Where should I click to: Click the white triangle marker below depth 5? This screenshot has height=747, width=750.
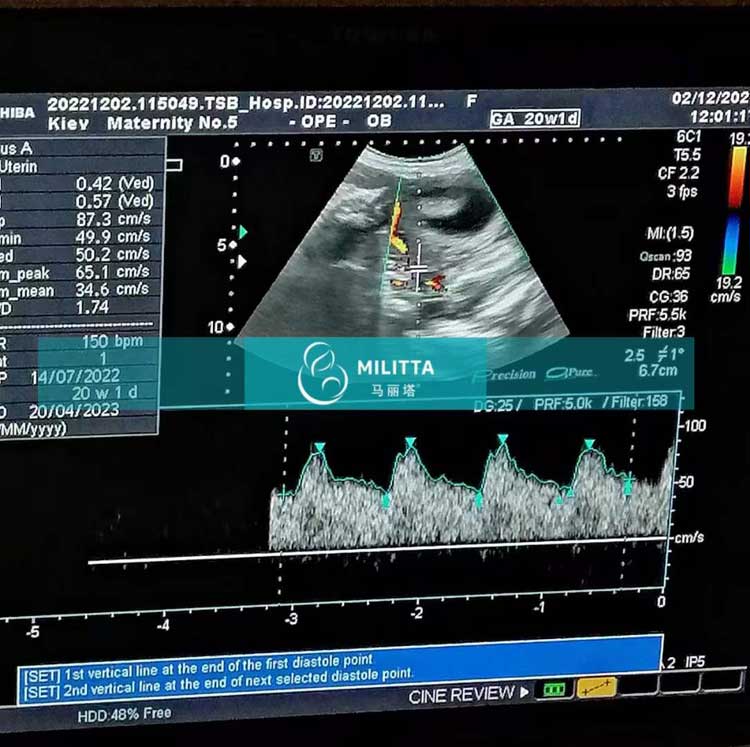click(x=242, y=262)
